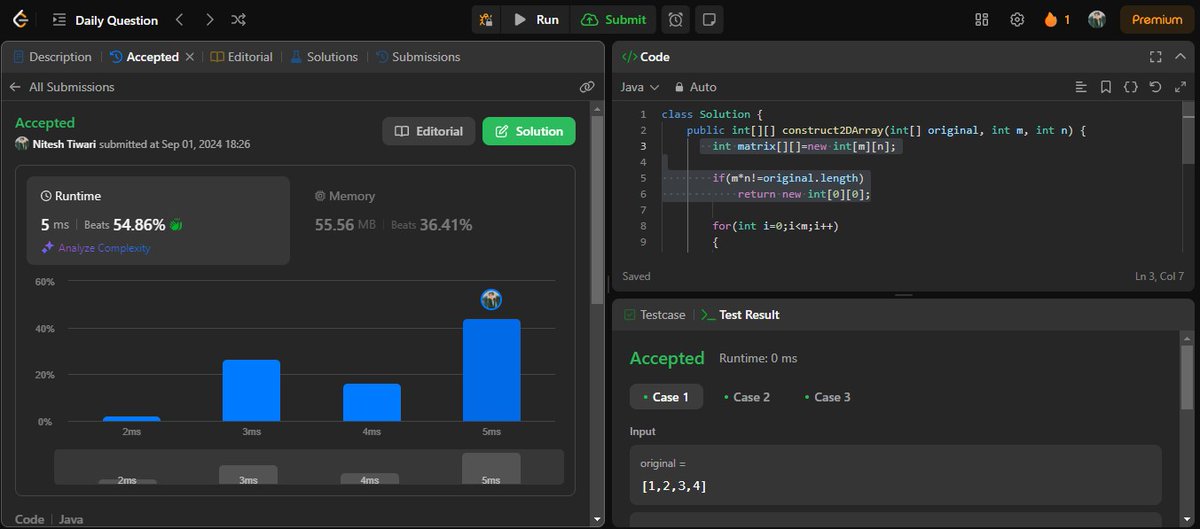Toggle the Auto lock setting
Image resolution: width=1200 pixels, height=529 pixels.
pos(696,87)
